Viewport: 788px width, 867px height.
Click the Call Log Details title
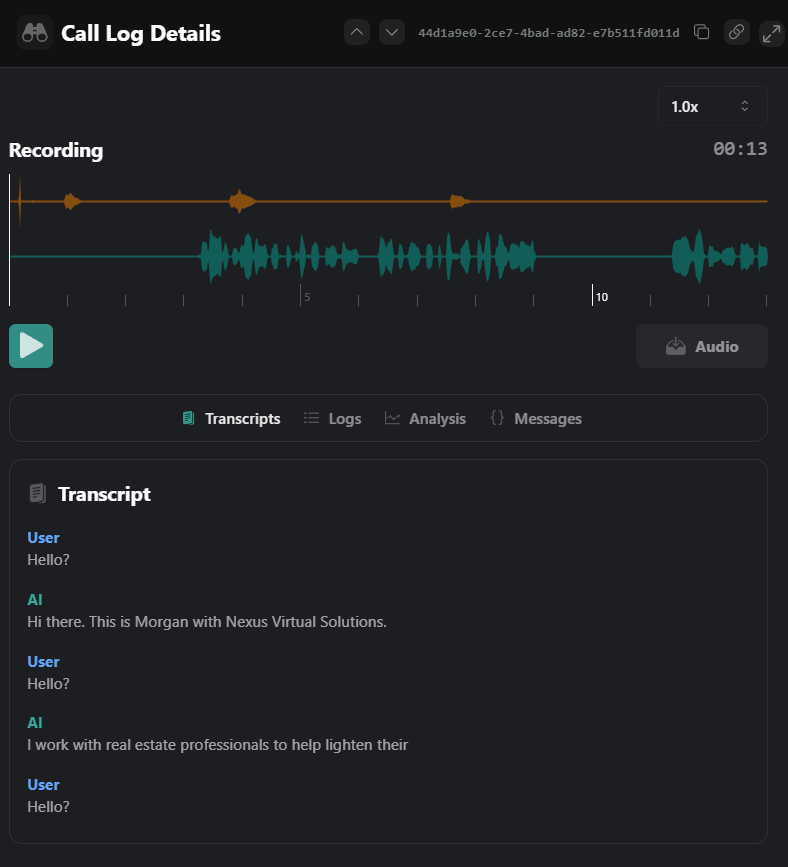click(141, 34)
